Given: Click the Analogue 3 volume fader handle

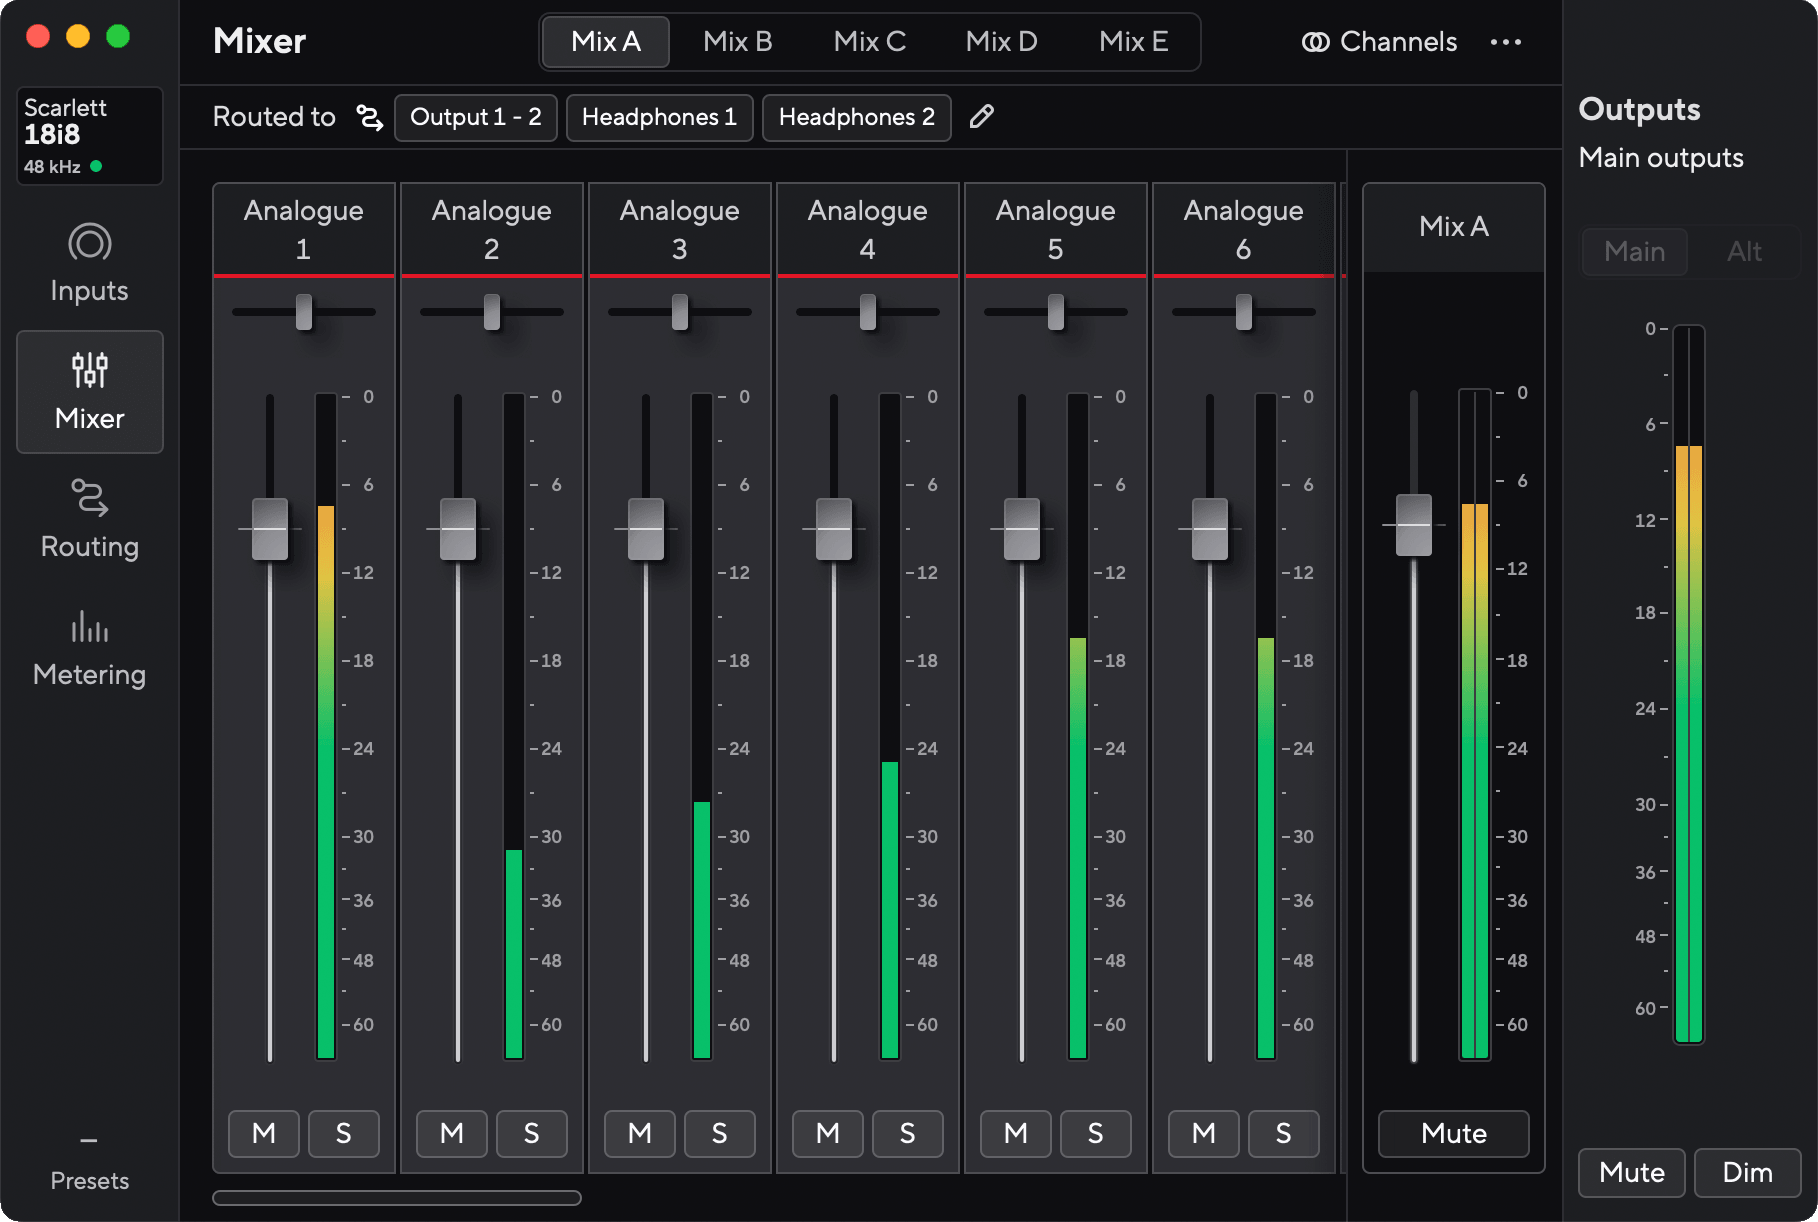Looking at the screenshot, I should (646, 529).
